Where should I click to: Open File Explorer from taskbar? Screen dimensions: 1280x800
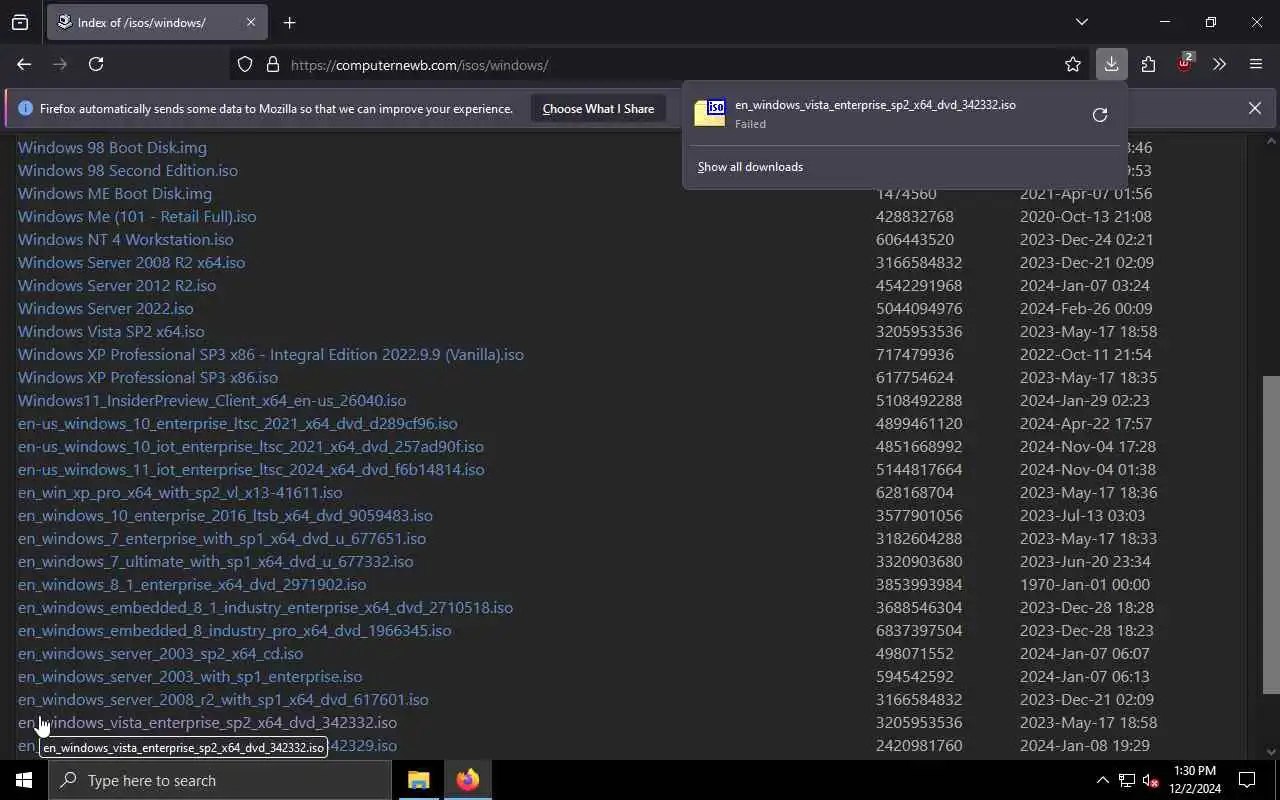tap(418, 780)
